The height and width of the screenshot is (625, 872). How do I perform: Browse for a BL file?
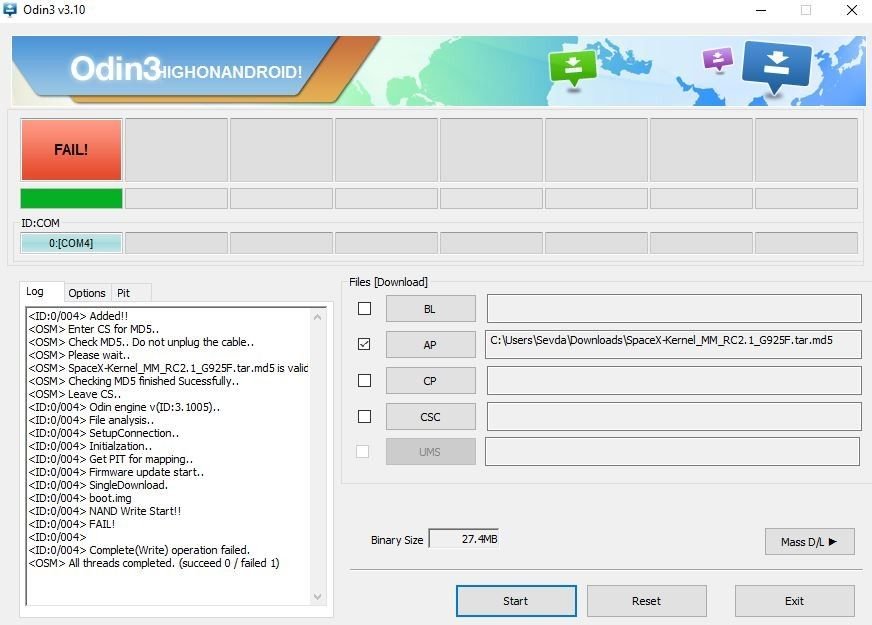430,309
